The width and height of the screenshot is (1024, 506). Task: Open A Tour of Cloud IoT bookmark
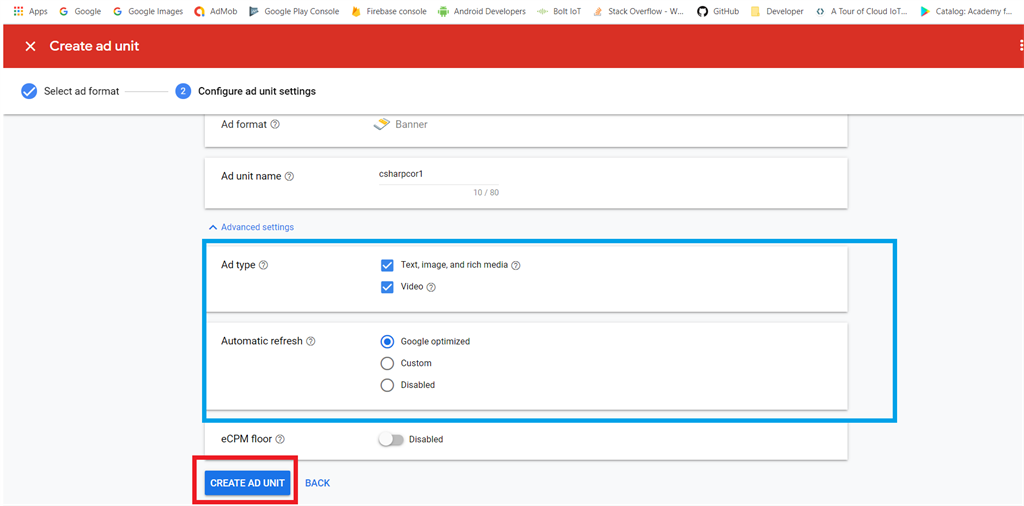(861, 11)
